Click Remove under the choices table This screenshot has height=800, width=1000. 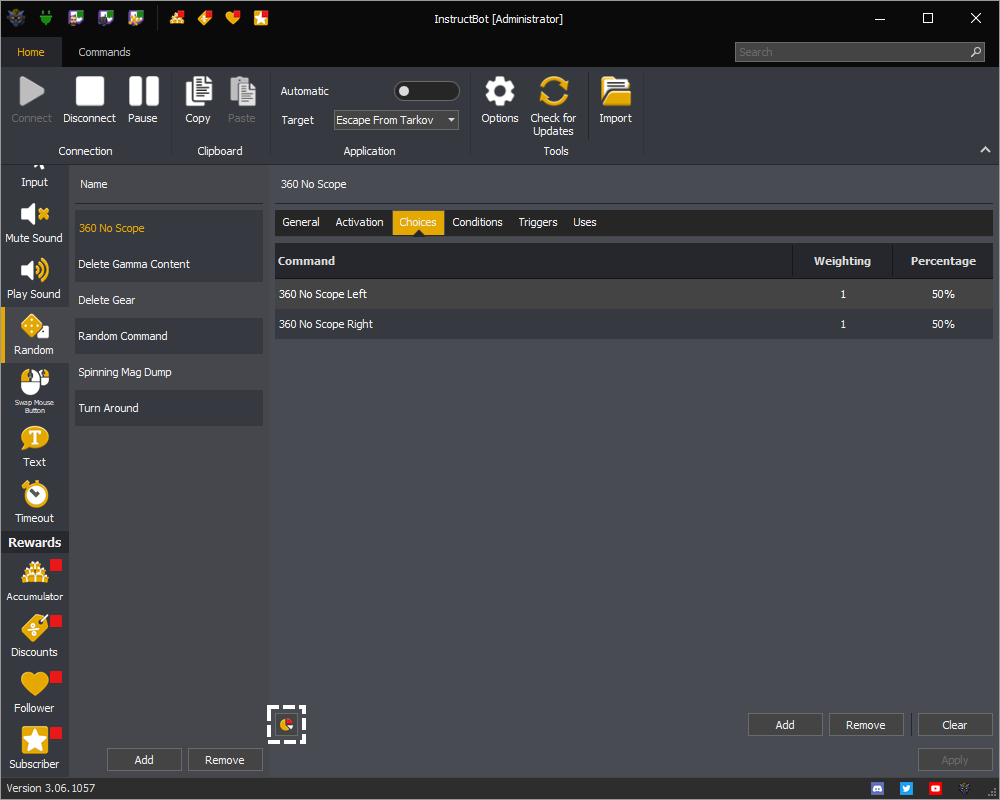click(x=865, y=725)
